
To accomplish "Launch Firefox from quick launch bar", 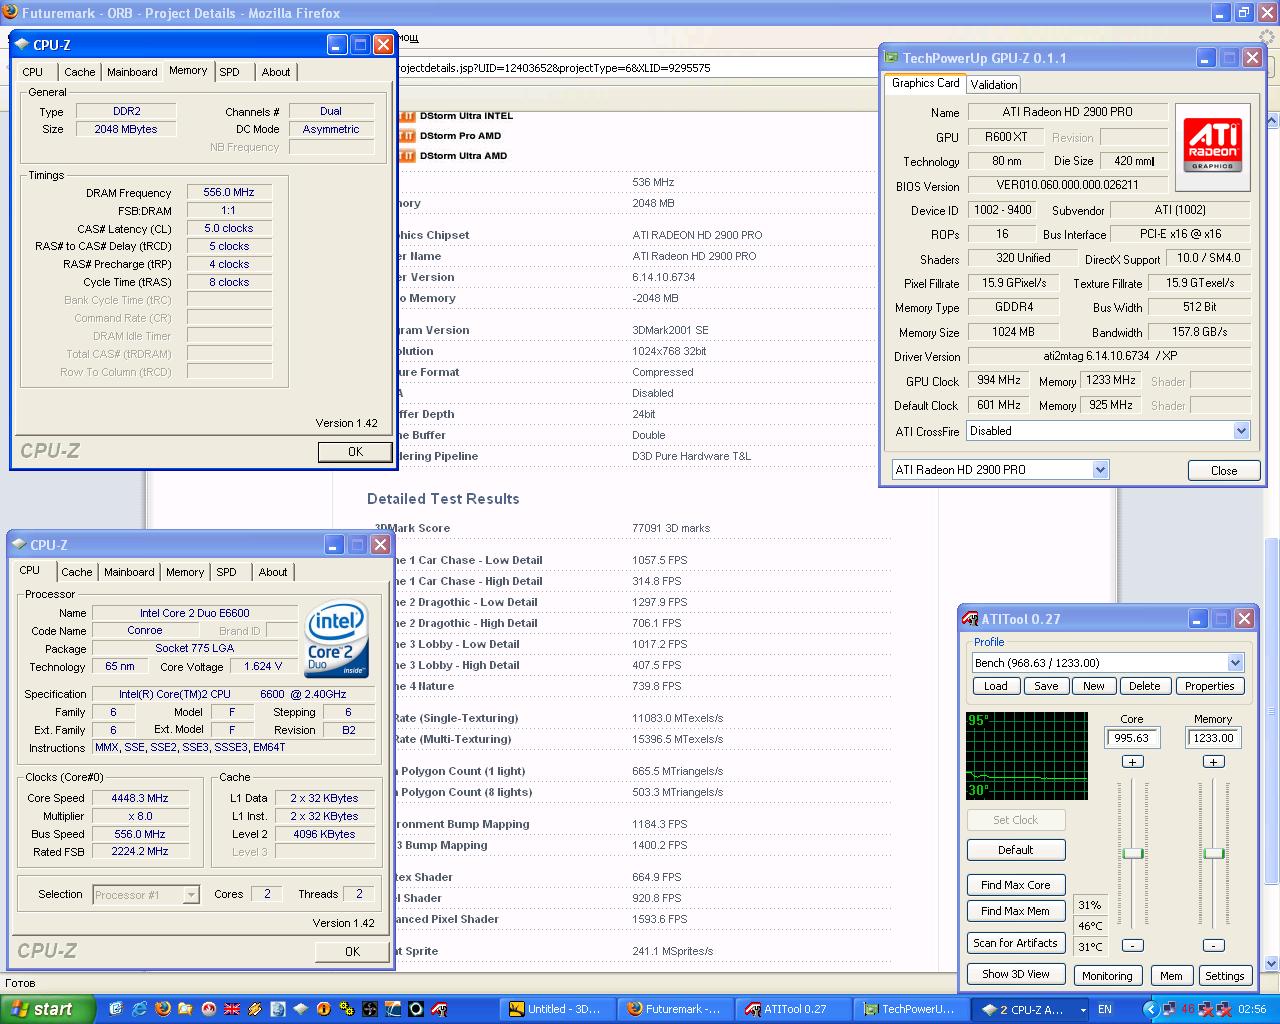I will pyautogui.click(x=163, y=1009).
